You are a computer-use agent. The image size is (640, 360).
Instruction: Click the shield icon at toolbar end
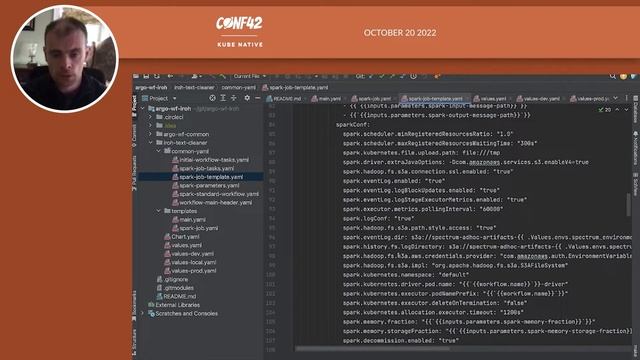[633, 76]
